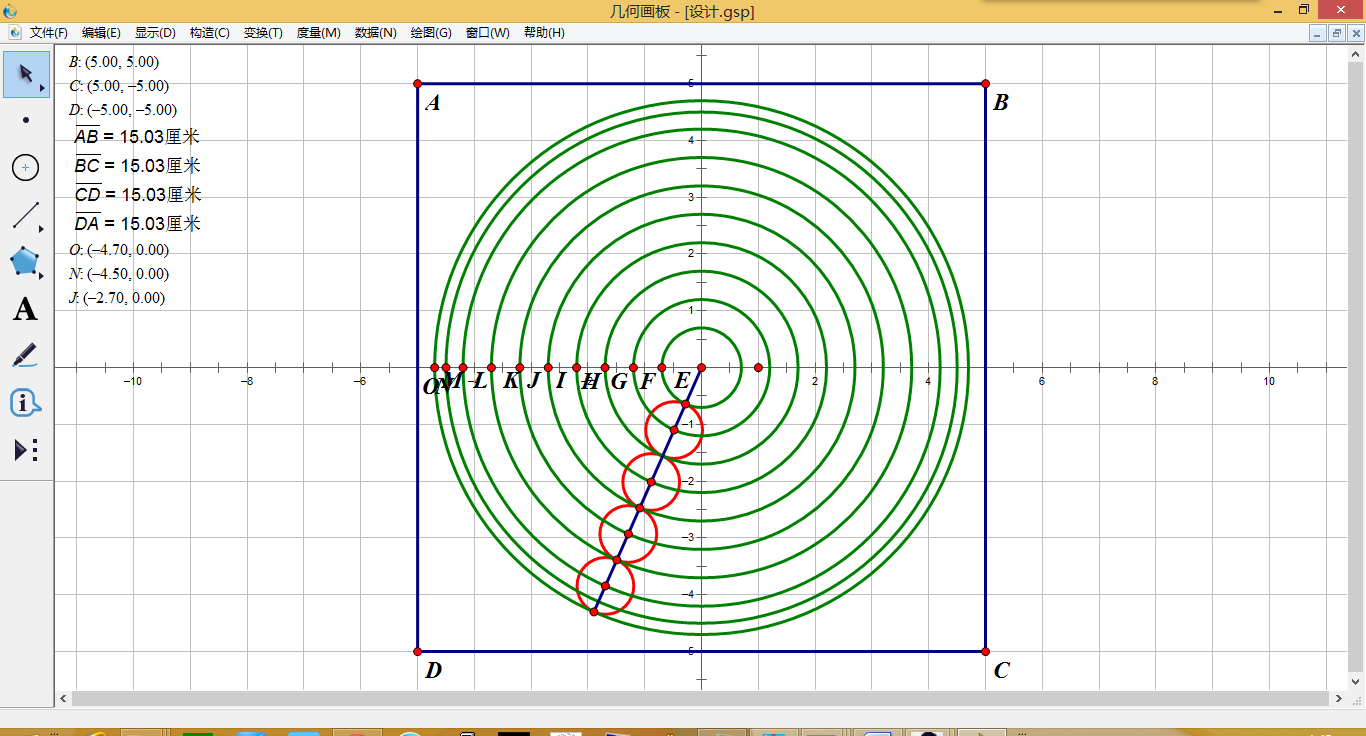Open the 构造(C) menu

click(210, 33)
